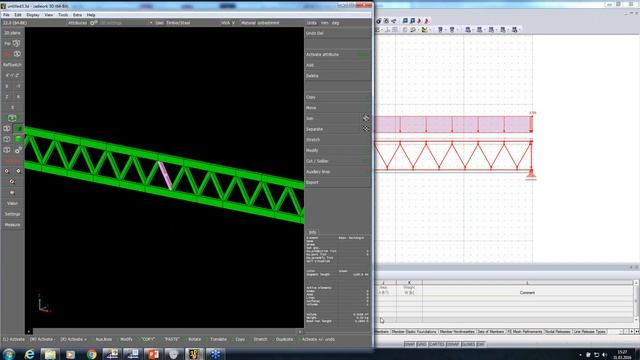Screen dimensions: 640x360
Task: Open Settings in cadwork left sidebar
Action: [12, 214]
